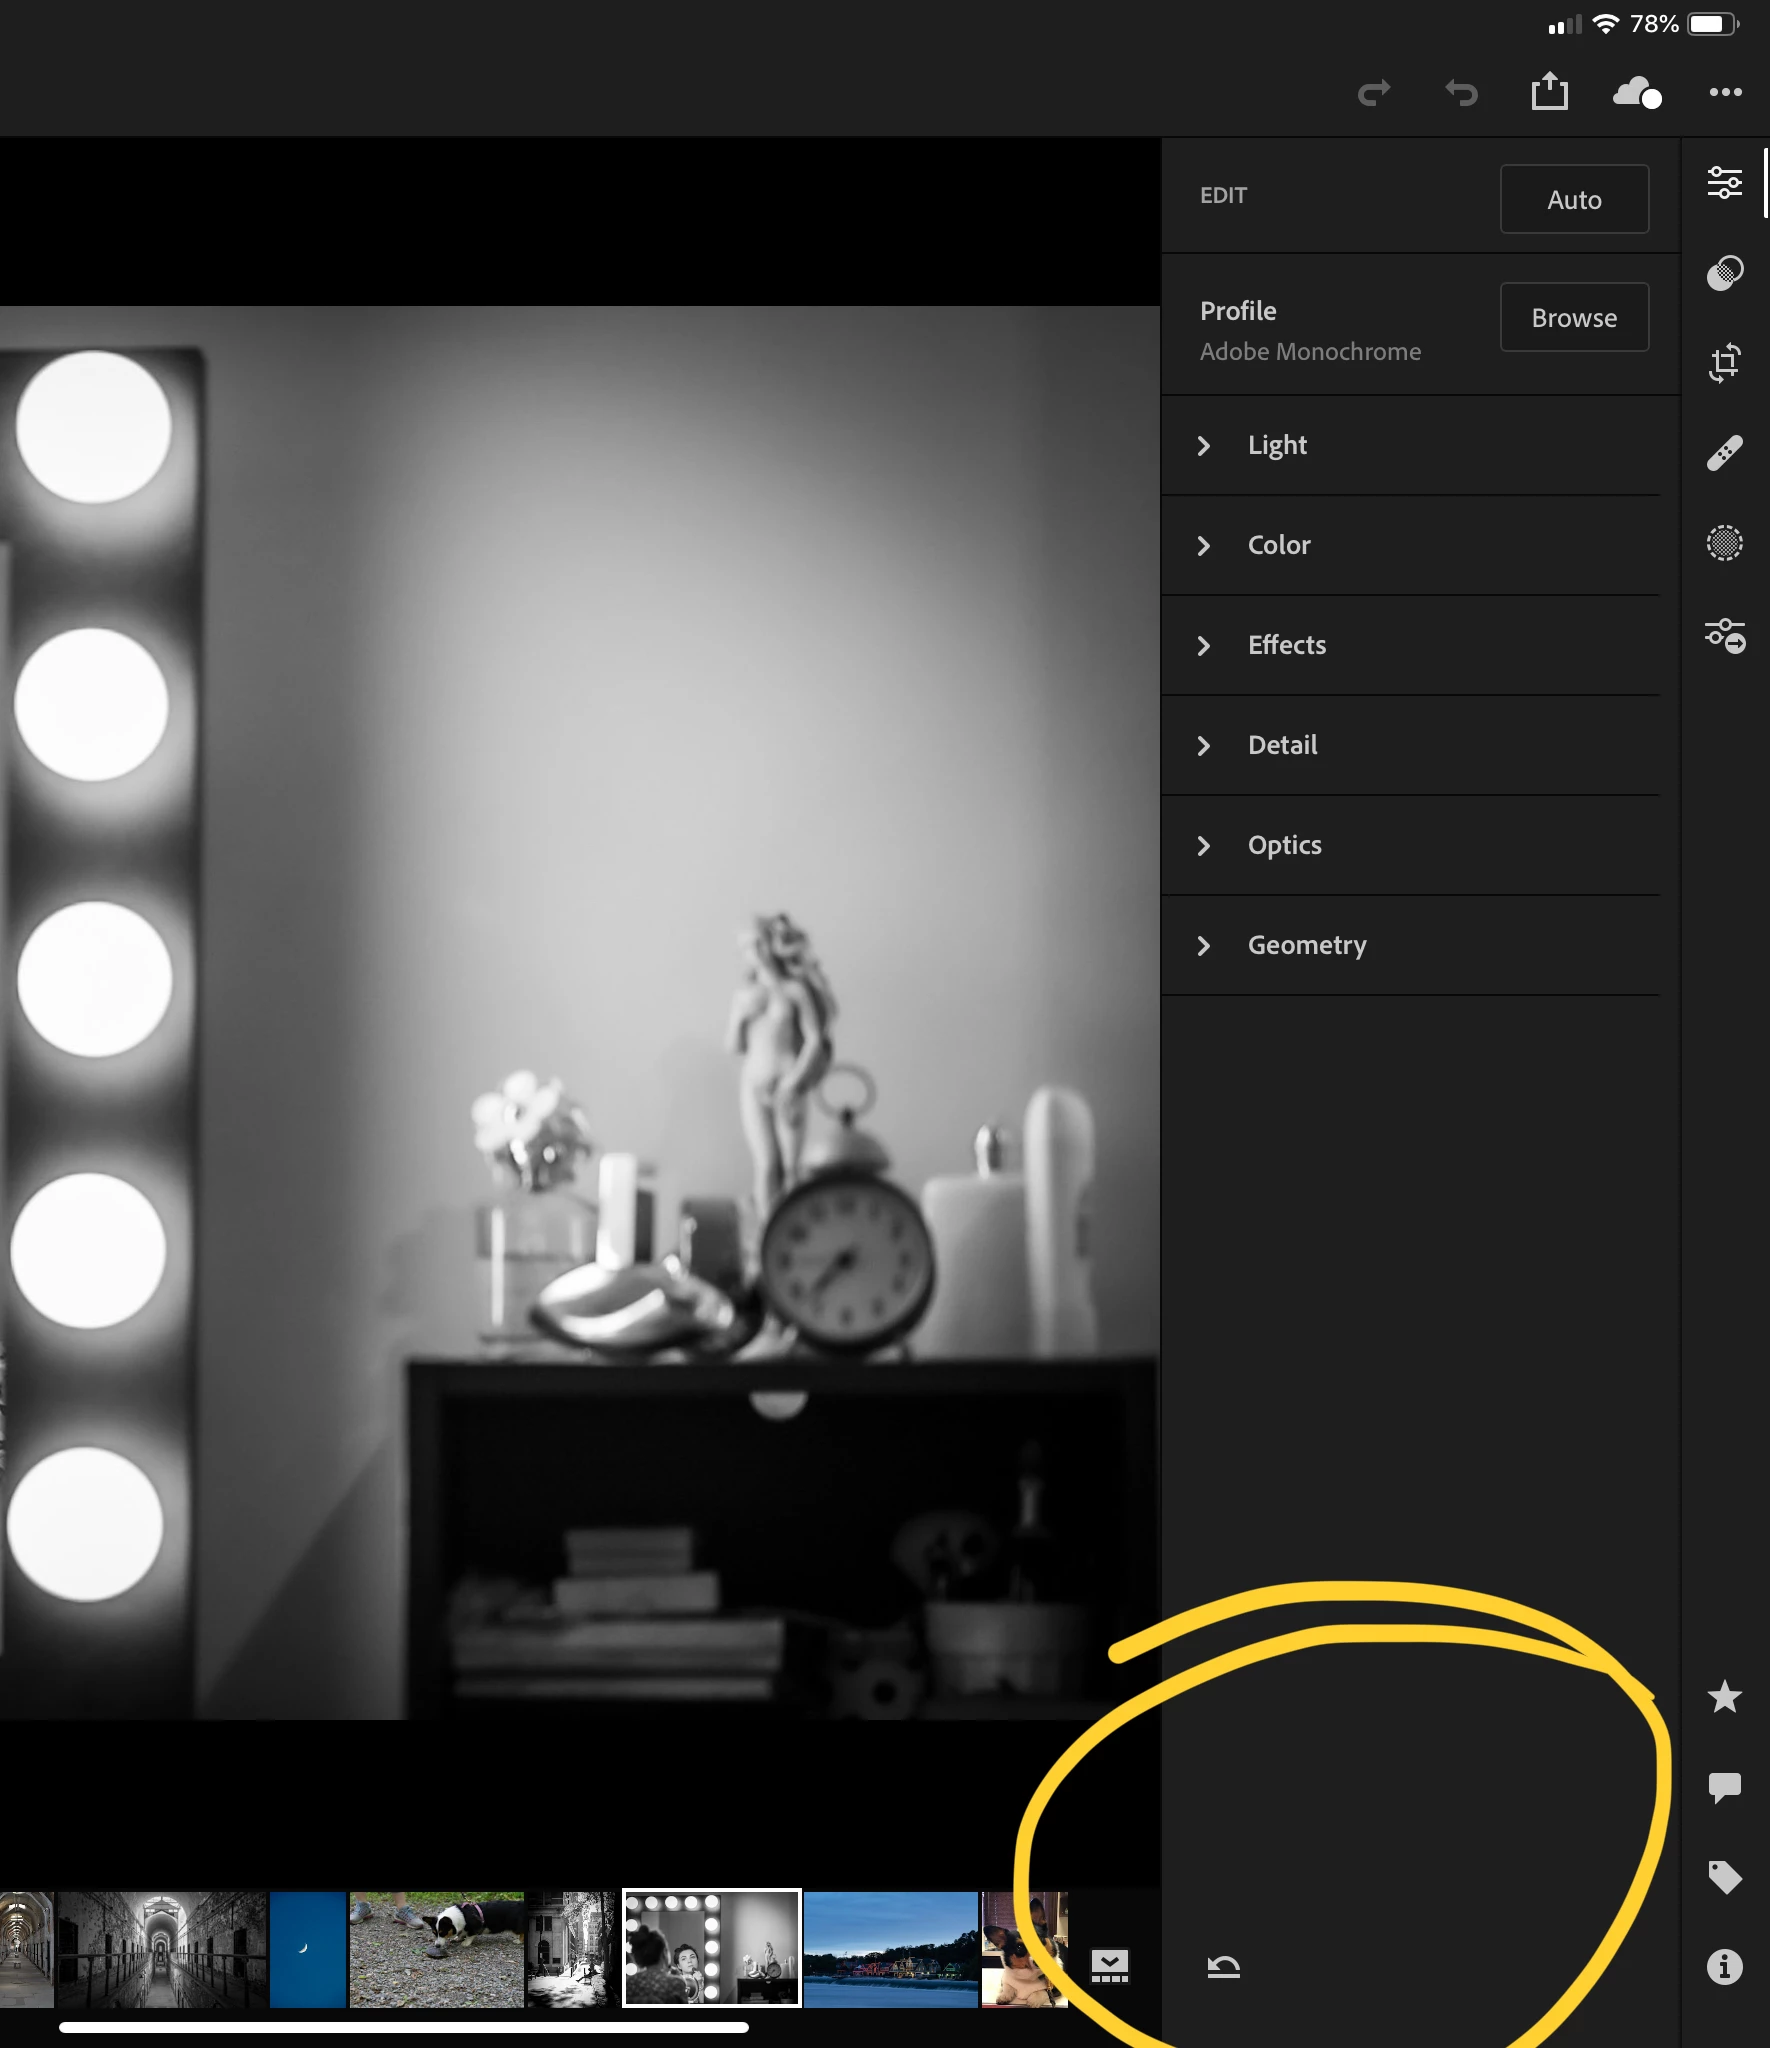Select the Edit sliders panel icon
Image resolution: width=1770 pixels, height=2048 pixels.
pyautogui.click(x=1725, y=183)
